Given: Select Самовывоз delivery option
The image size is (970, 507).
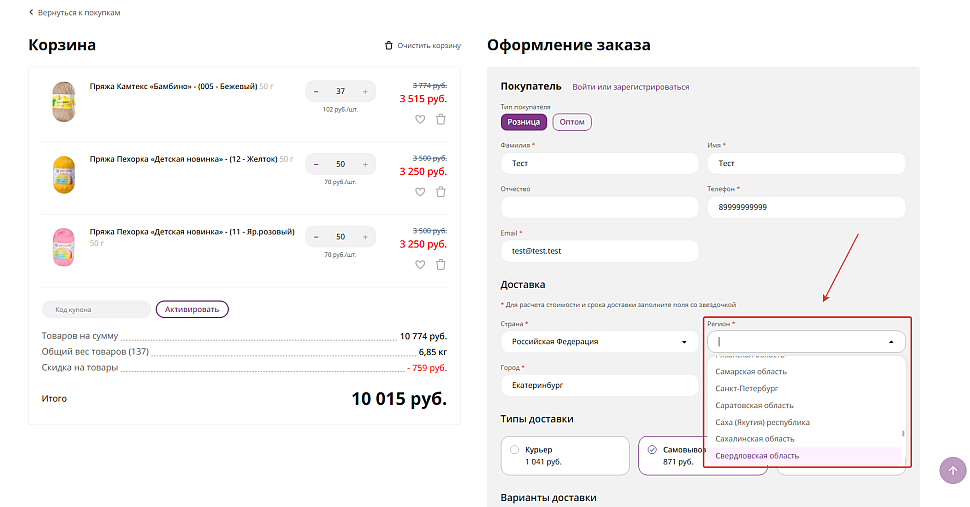Looking at the screenshot, I should [x=652, y=450].
